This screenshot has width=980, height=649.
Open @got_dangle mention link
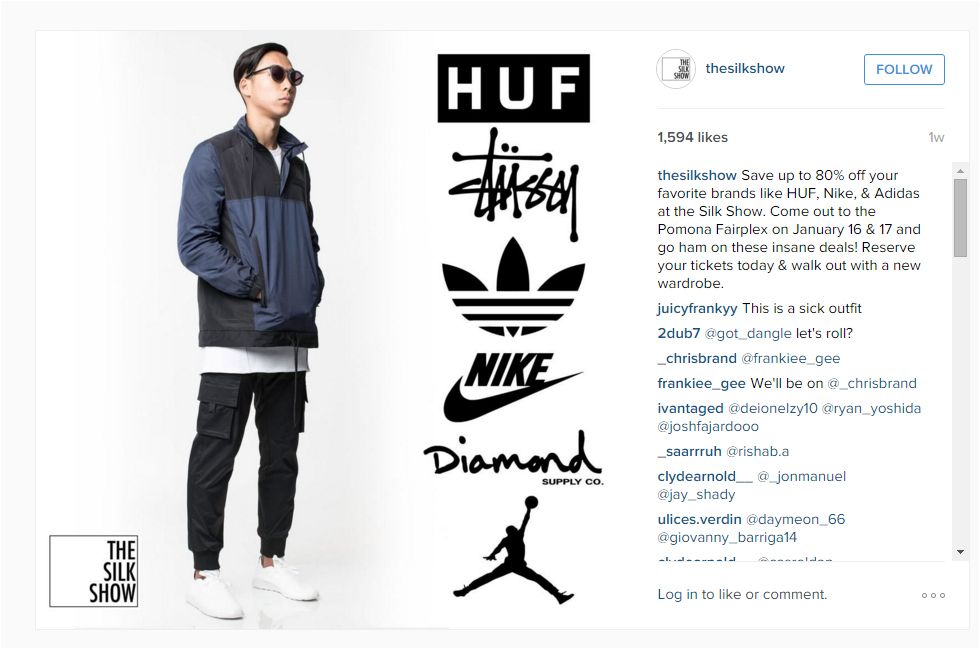coord(748,333)
